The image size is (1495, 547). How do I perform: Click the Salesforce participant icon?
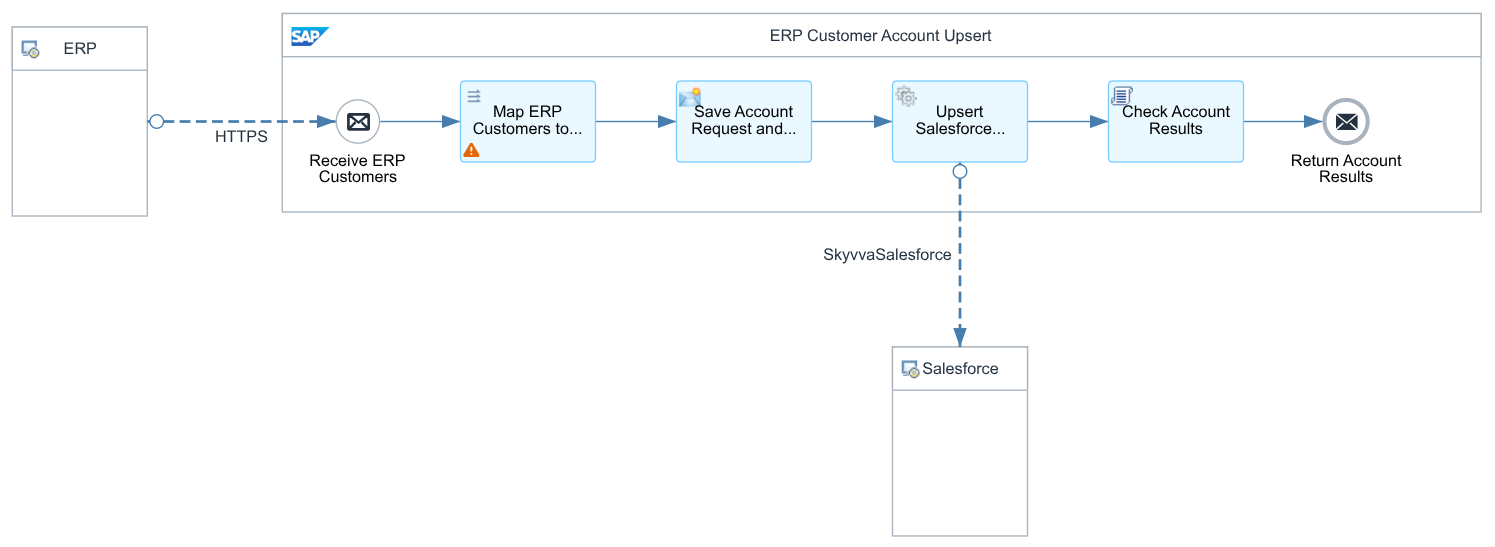coord(910,369)
